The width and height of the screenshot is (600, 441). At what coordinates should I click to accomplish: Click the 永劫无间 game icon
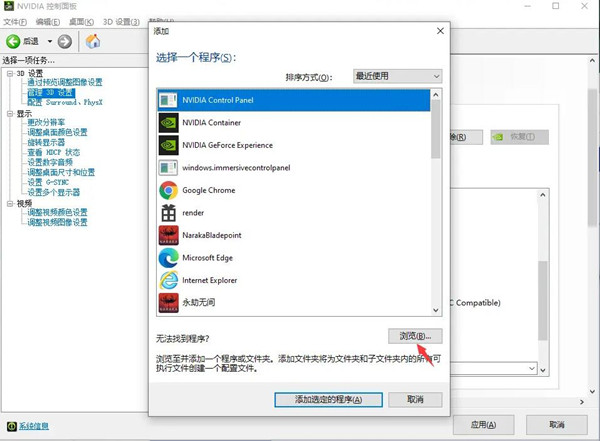coord(168,303)
